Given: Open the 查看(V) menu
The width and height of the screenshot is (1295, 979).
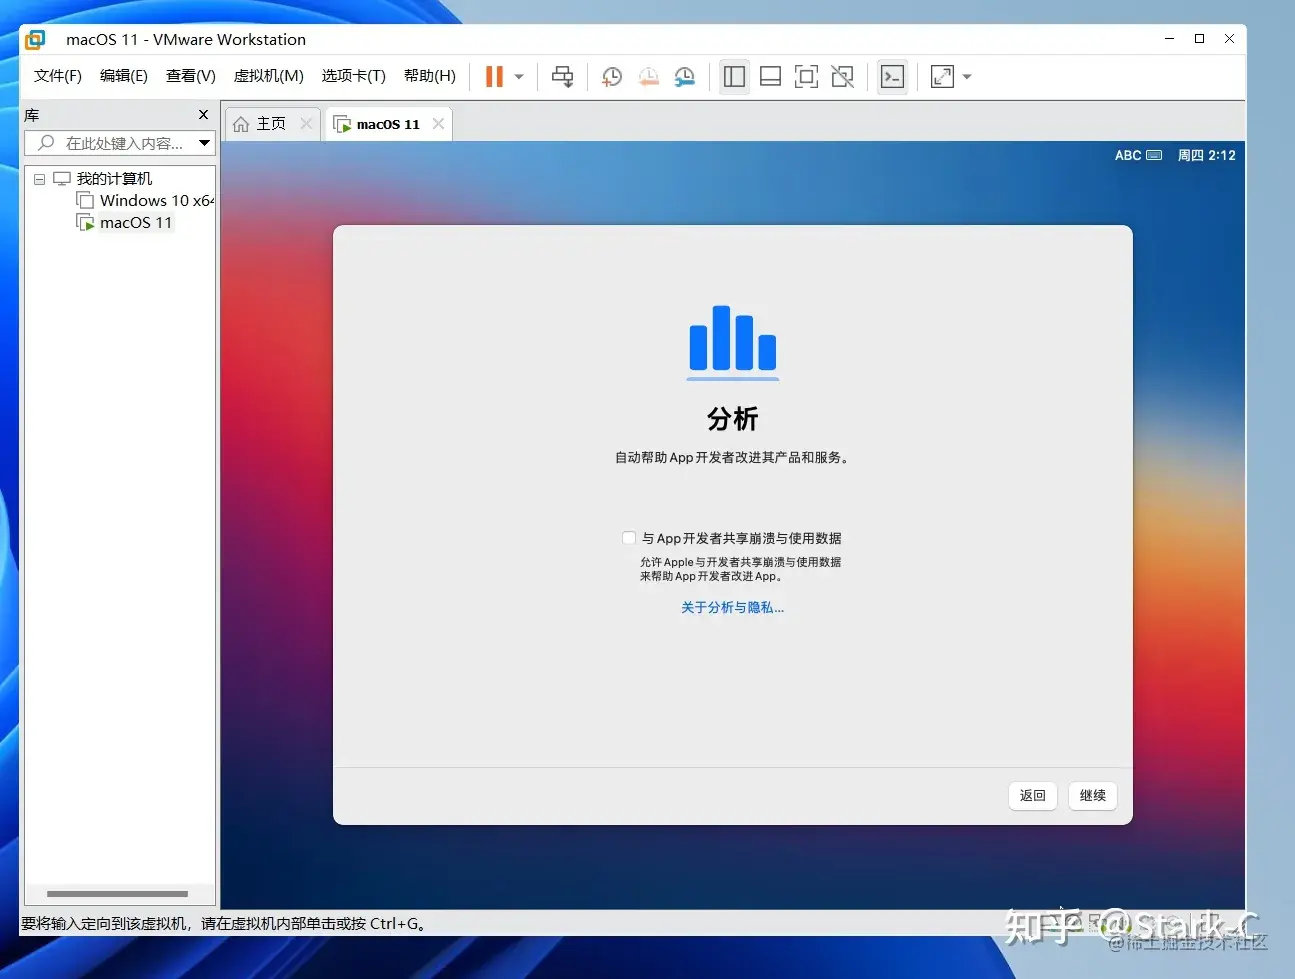Looking at the screenshot, I should [x=191, y=76].
